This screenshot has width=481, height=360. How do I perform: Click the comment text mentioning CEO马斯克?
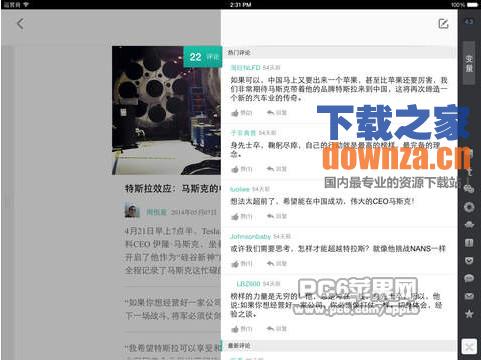coord(322,201)
